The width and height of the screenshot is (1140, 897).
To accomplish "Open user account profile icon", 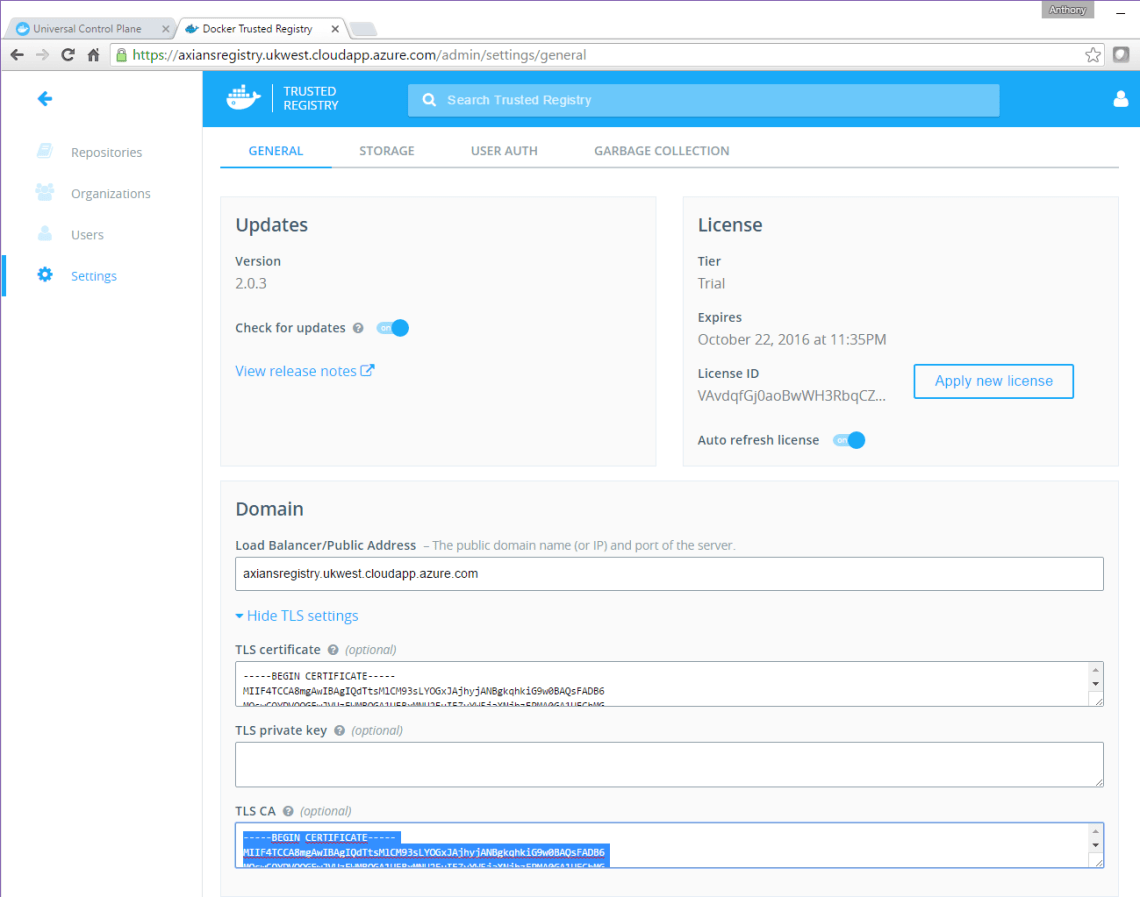I will (1120, 99).
